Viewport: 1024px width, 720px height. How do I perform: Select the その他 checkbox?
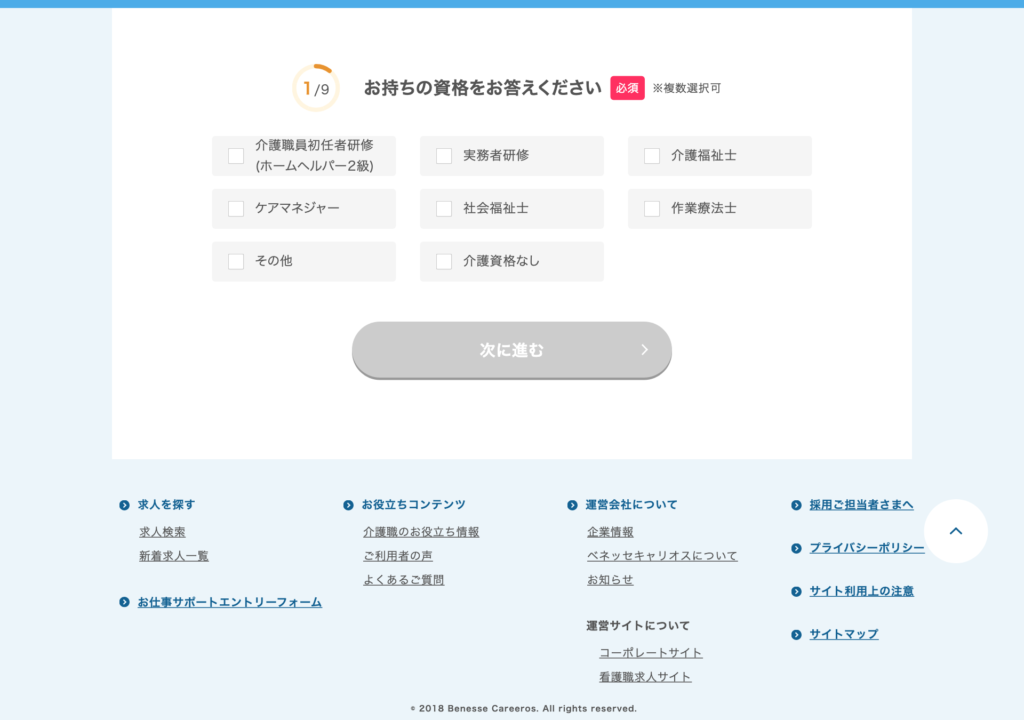tap(236, 261)
